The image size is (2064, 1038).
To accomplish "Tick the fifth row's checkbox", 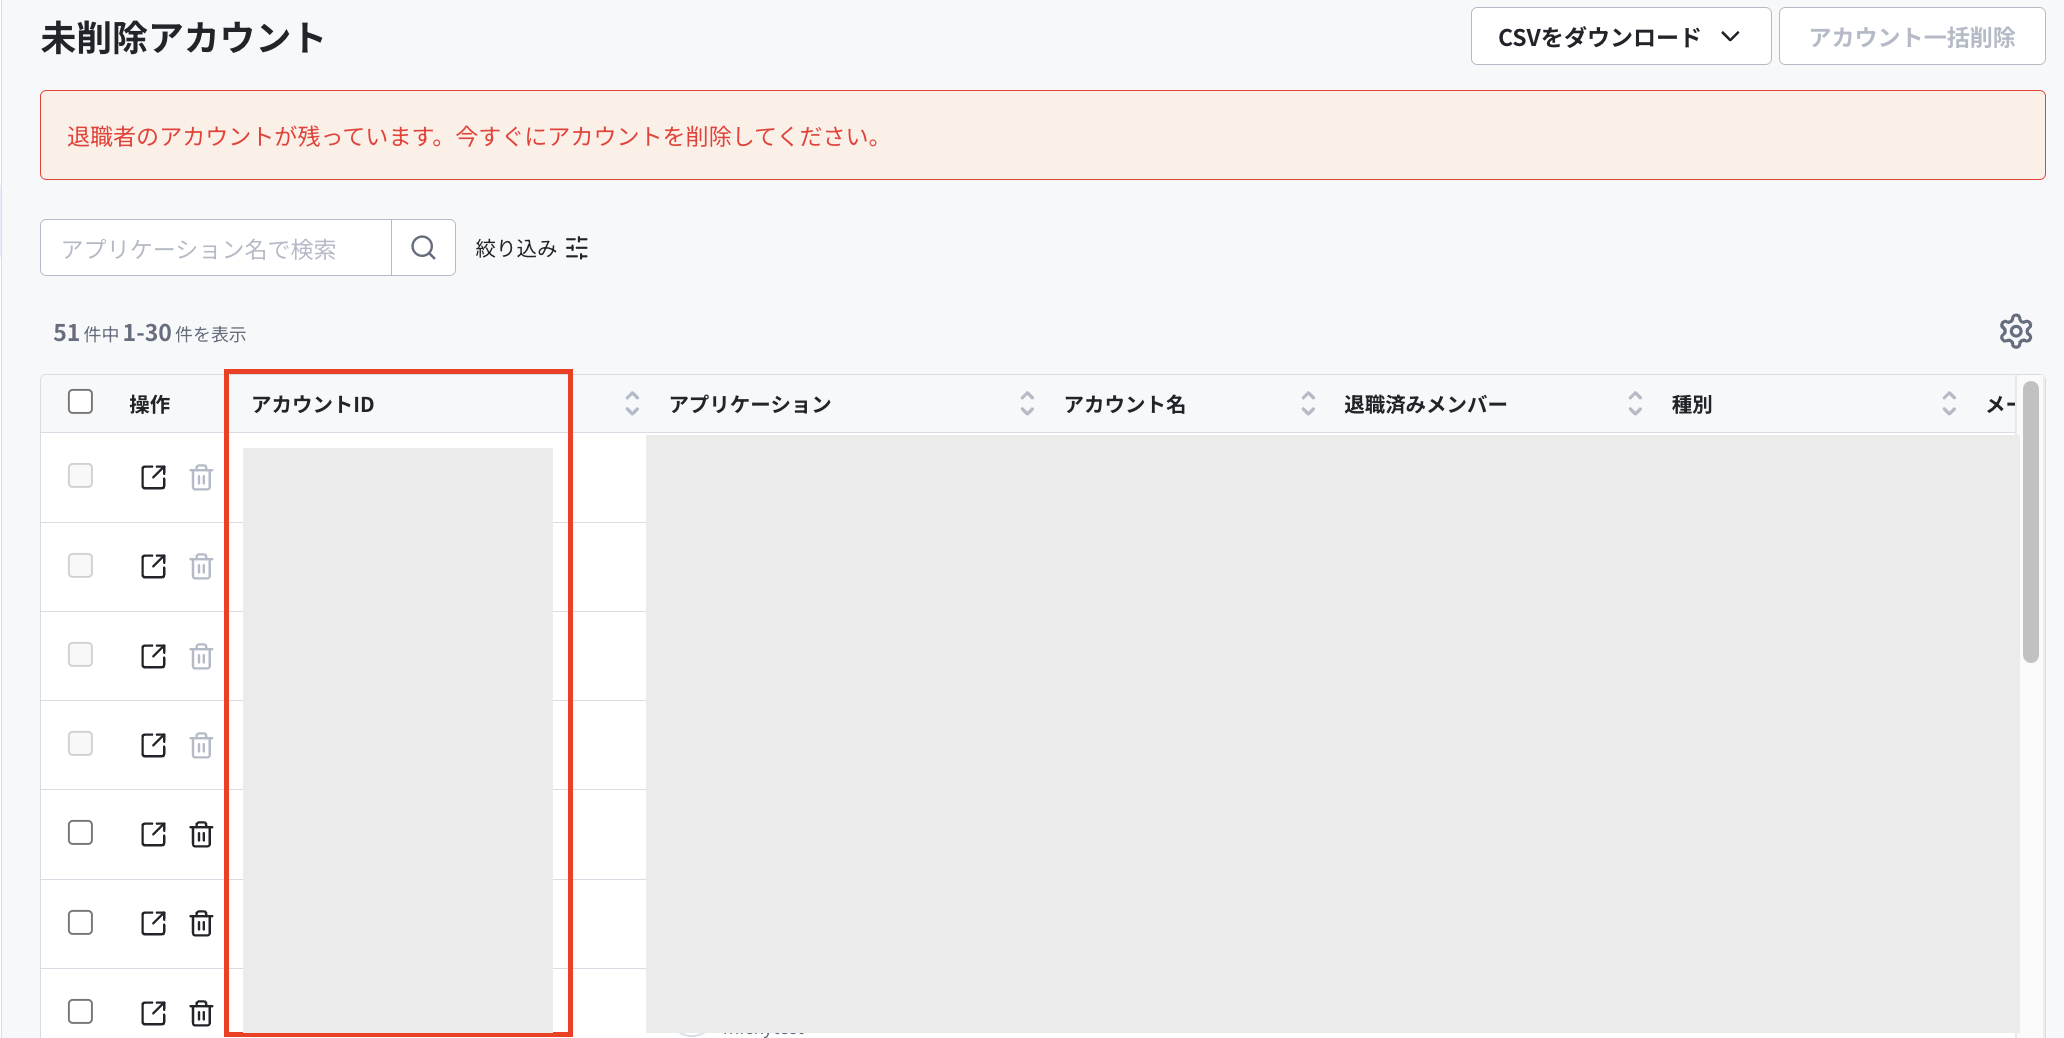I will (x=81, y=833).
